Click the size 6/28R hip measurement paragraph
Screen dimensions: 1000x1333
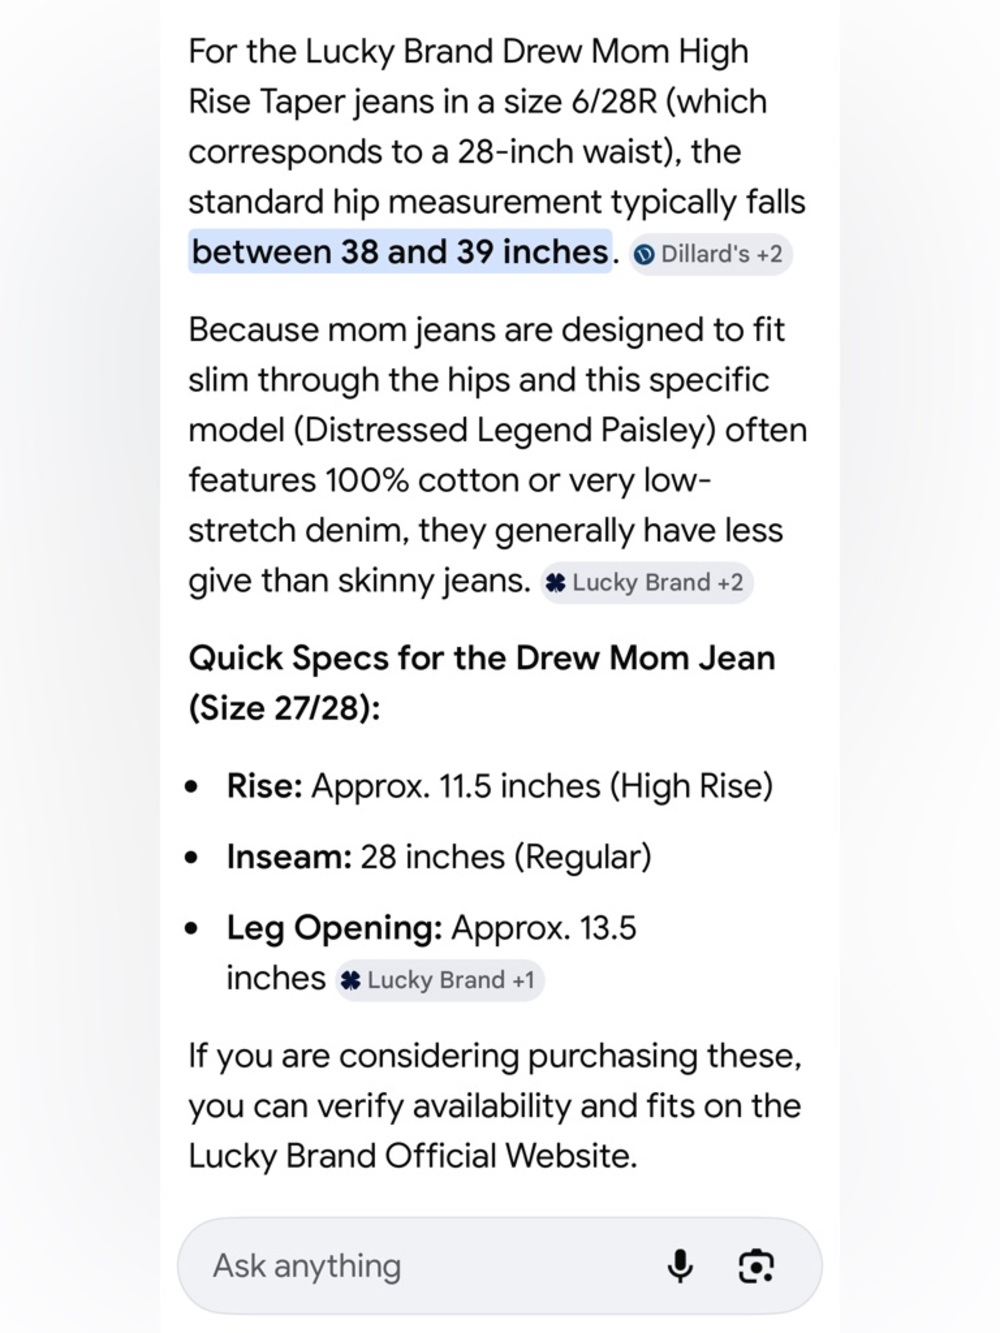pyautogui.click(x=497, y=152)
